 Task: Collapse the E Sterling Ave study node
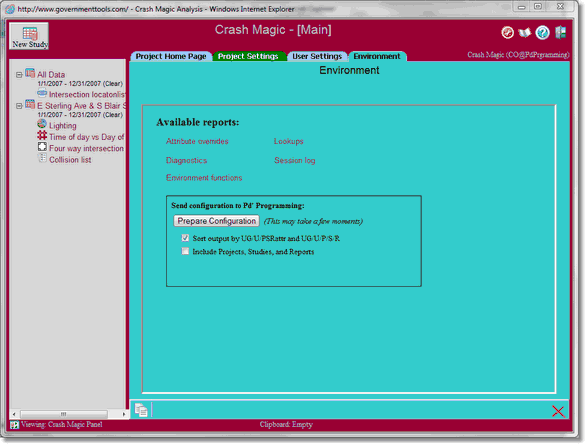pos(19,106)
